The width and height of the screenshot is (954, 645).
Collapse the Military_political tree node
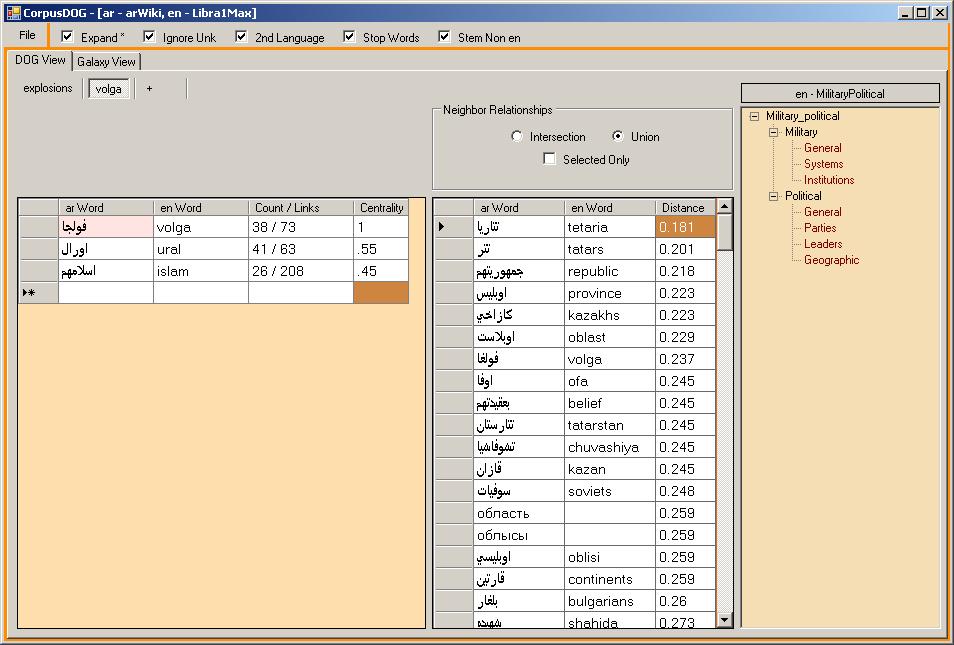pos(755,116)
